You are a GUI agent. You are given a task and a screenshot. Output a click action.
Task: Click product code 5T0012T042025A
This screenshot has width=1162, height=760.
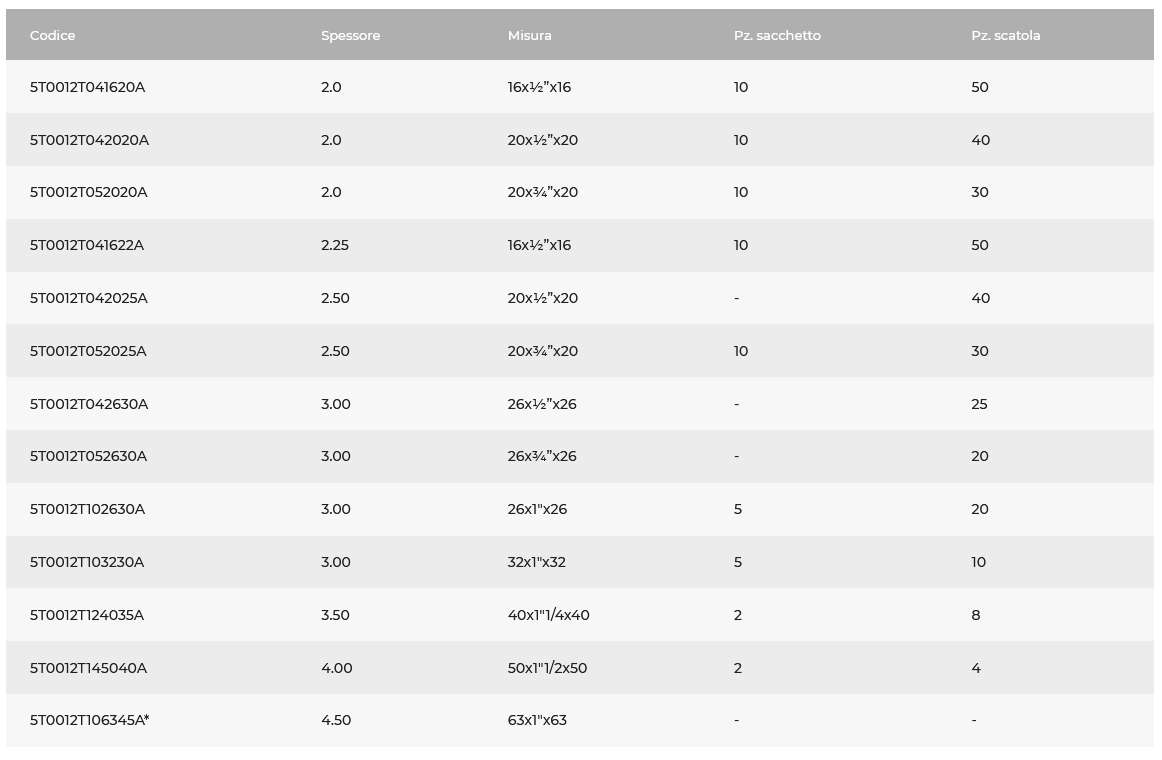[x=89, y=298]
